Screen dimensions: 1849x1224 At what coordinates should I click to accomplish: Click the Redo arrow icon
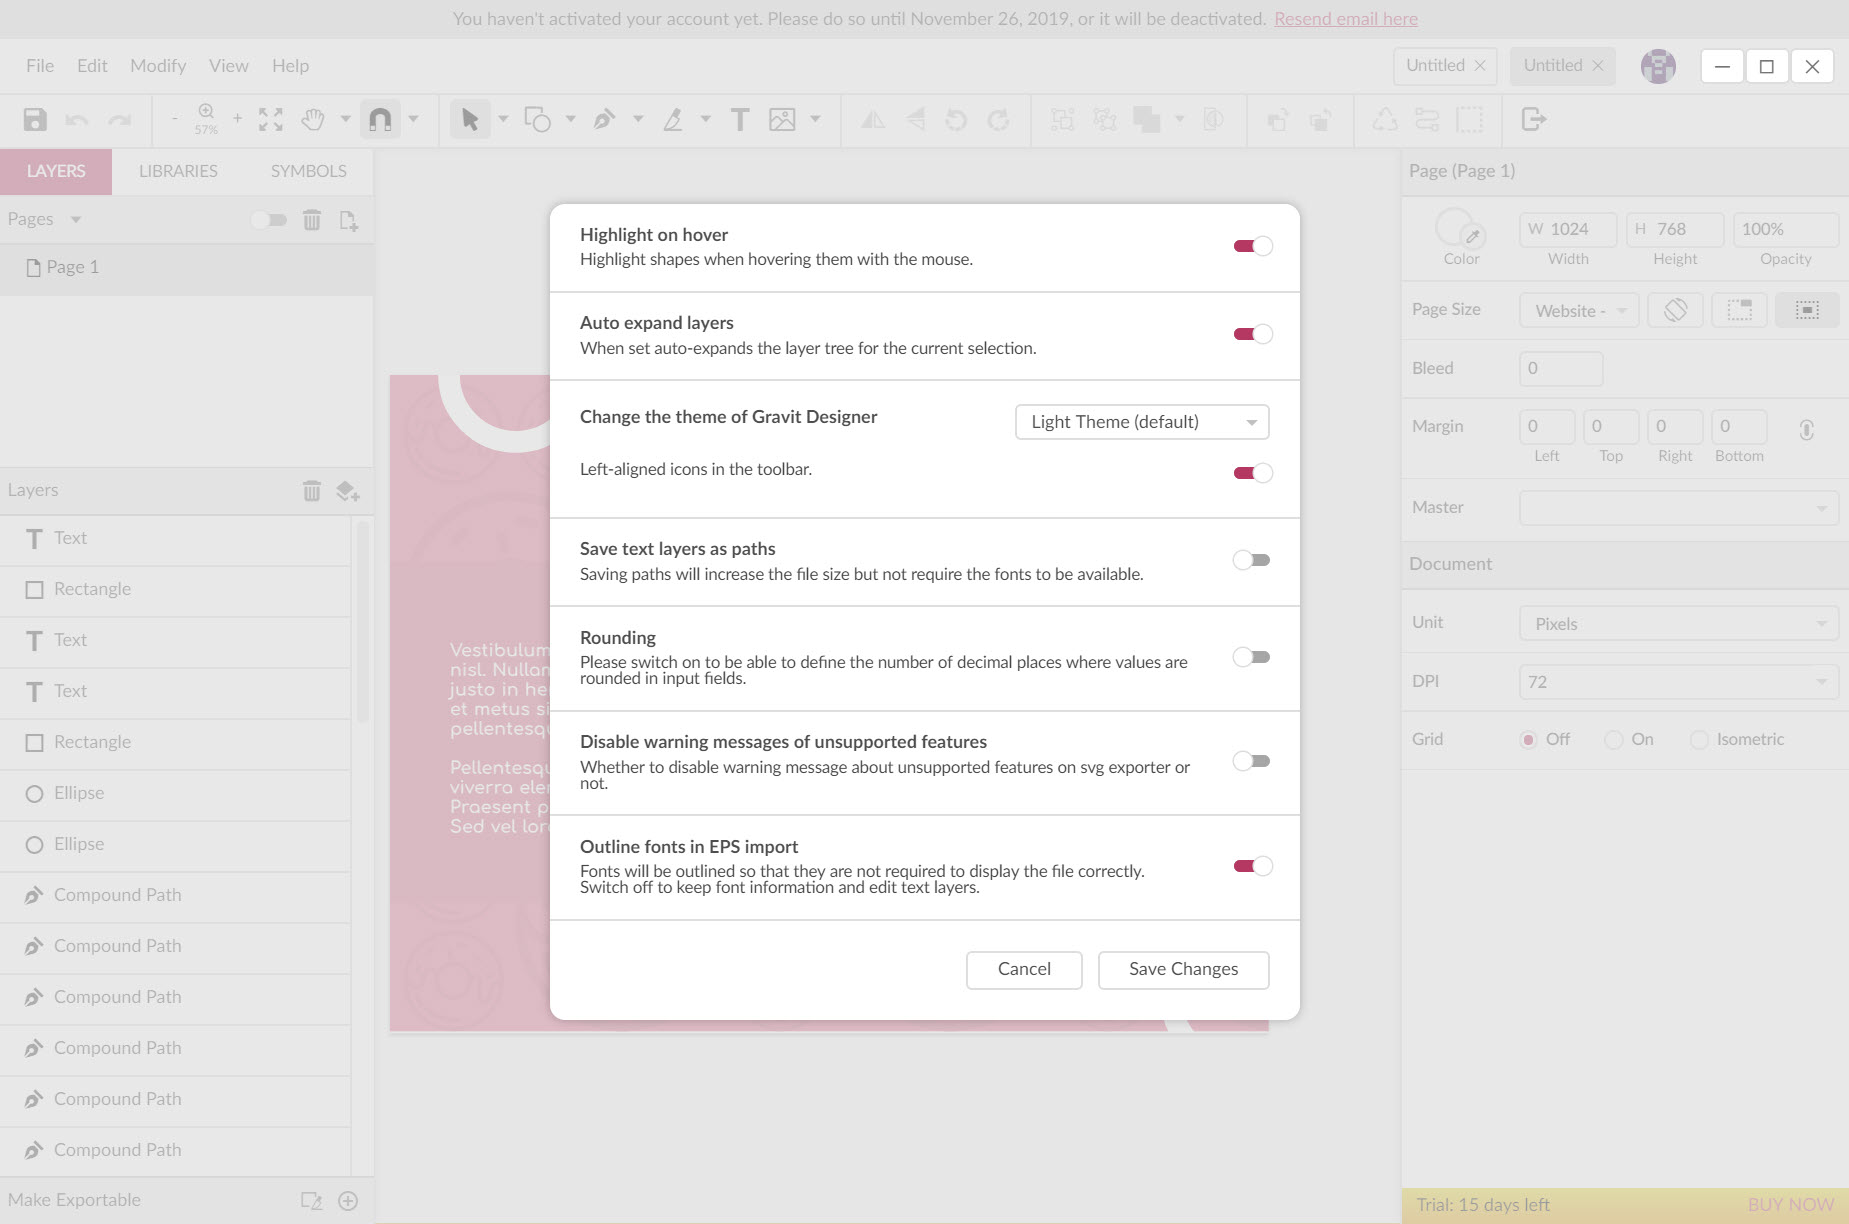pos(120,120)
